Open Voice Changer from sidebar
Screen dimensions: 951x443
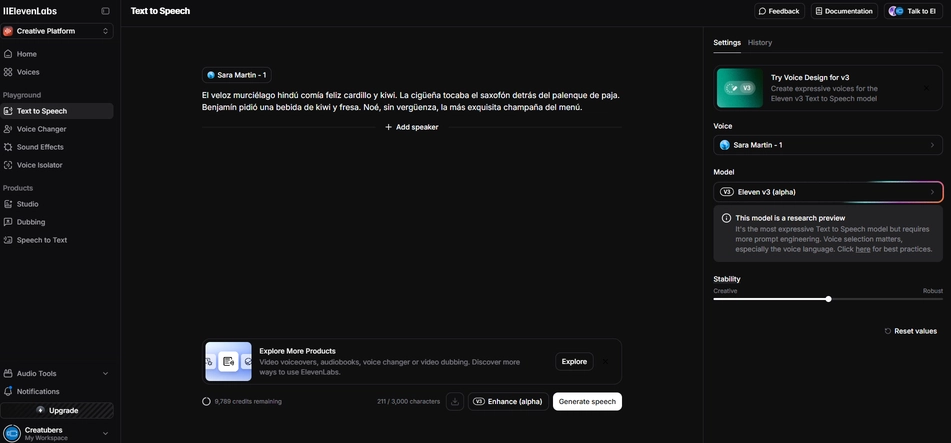click(x=41, y=129)
